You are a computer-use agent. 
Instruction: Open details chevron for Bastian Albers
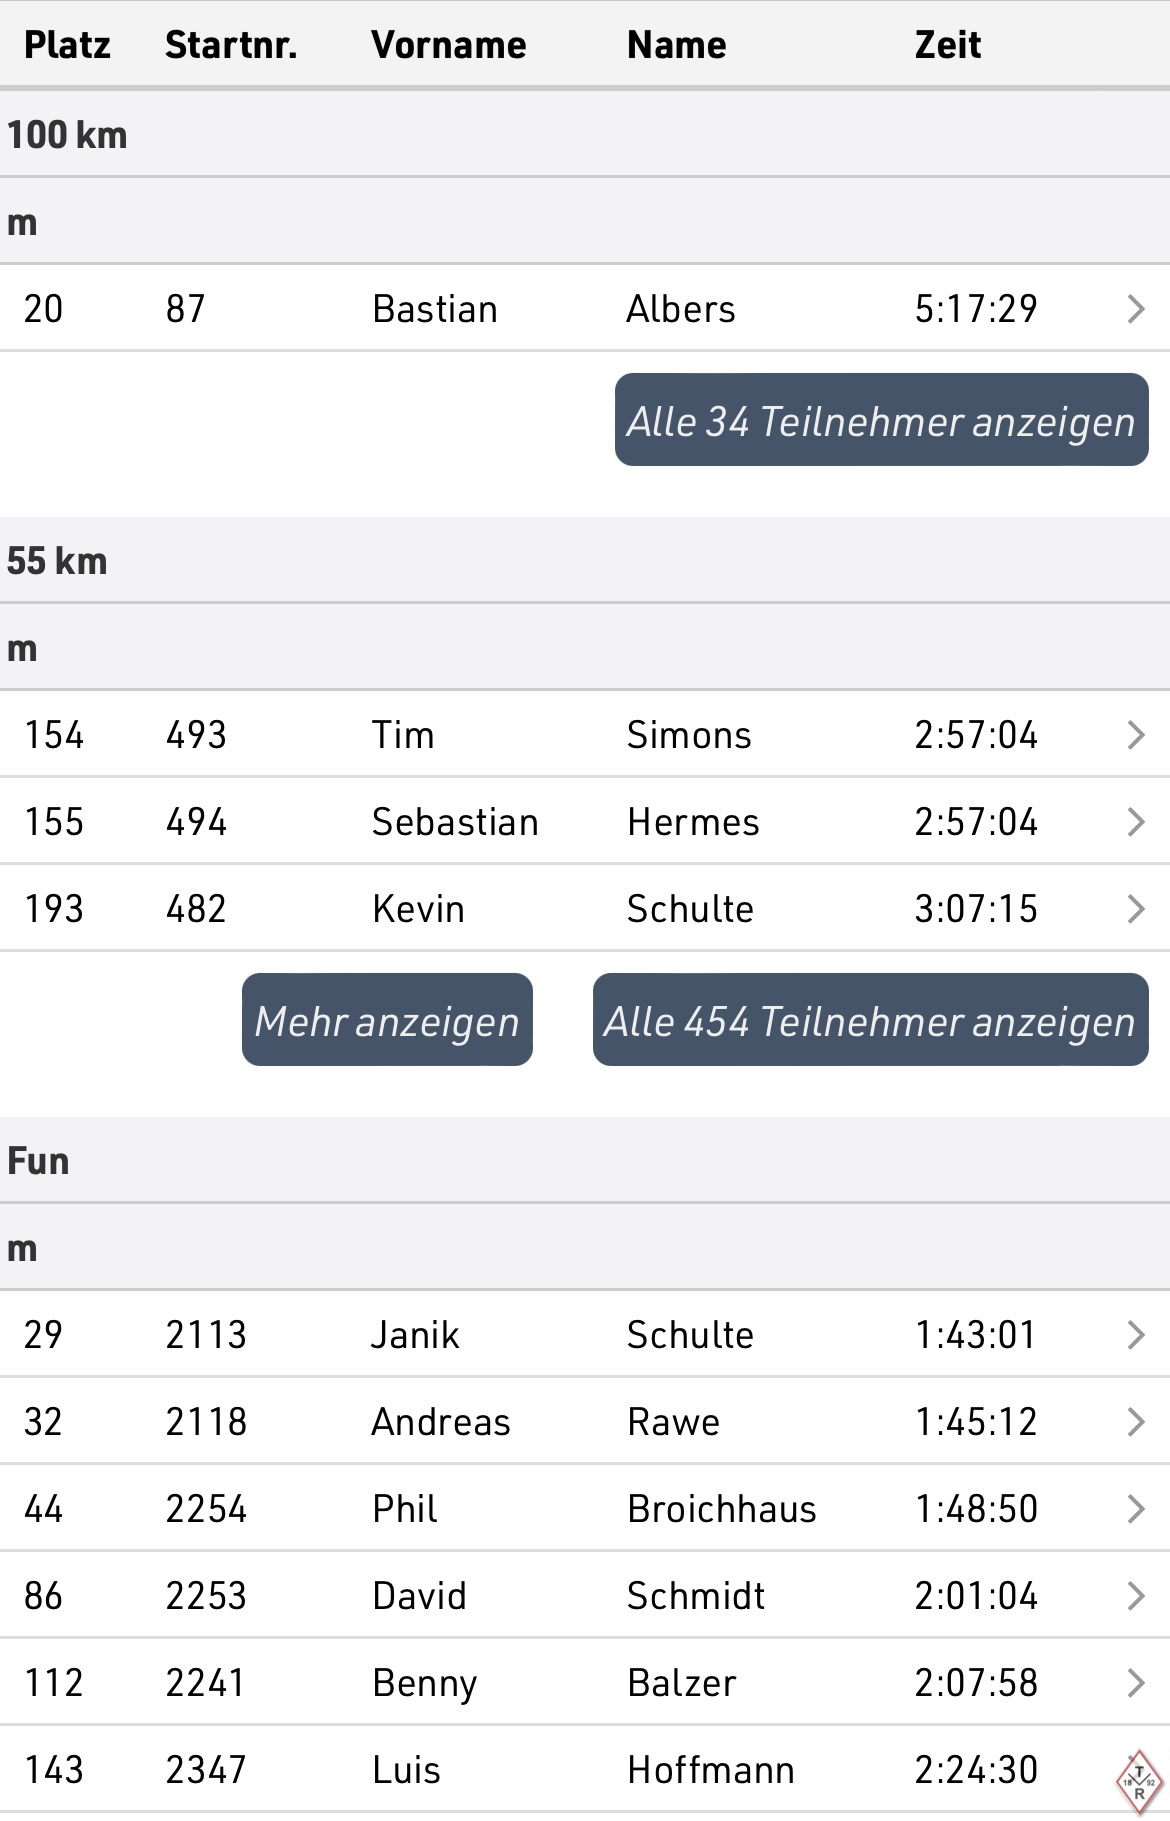[x=1135, y=309]
